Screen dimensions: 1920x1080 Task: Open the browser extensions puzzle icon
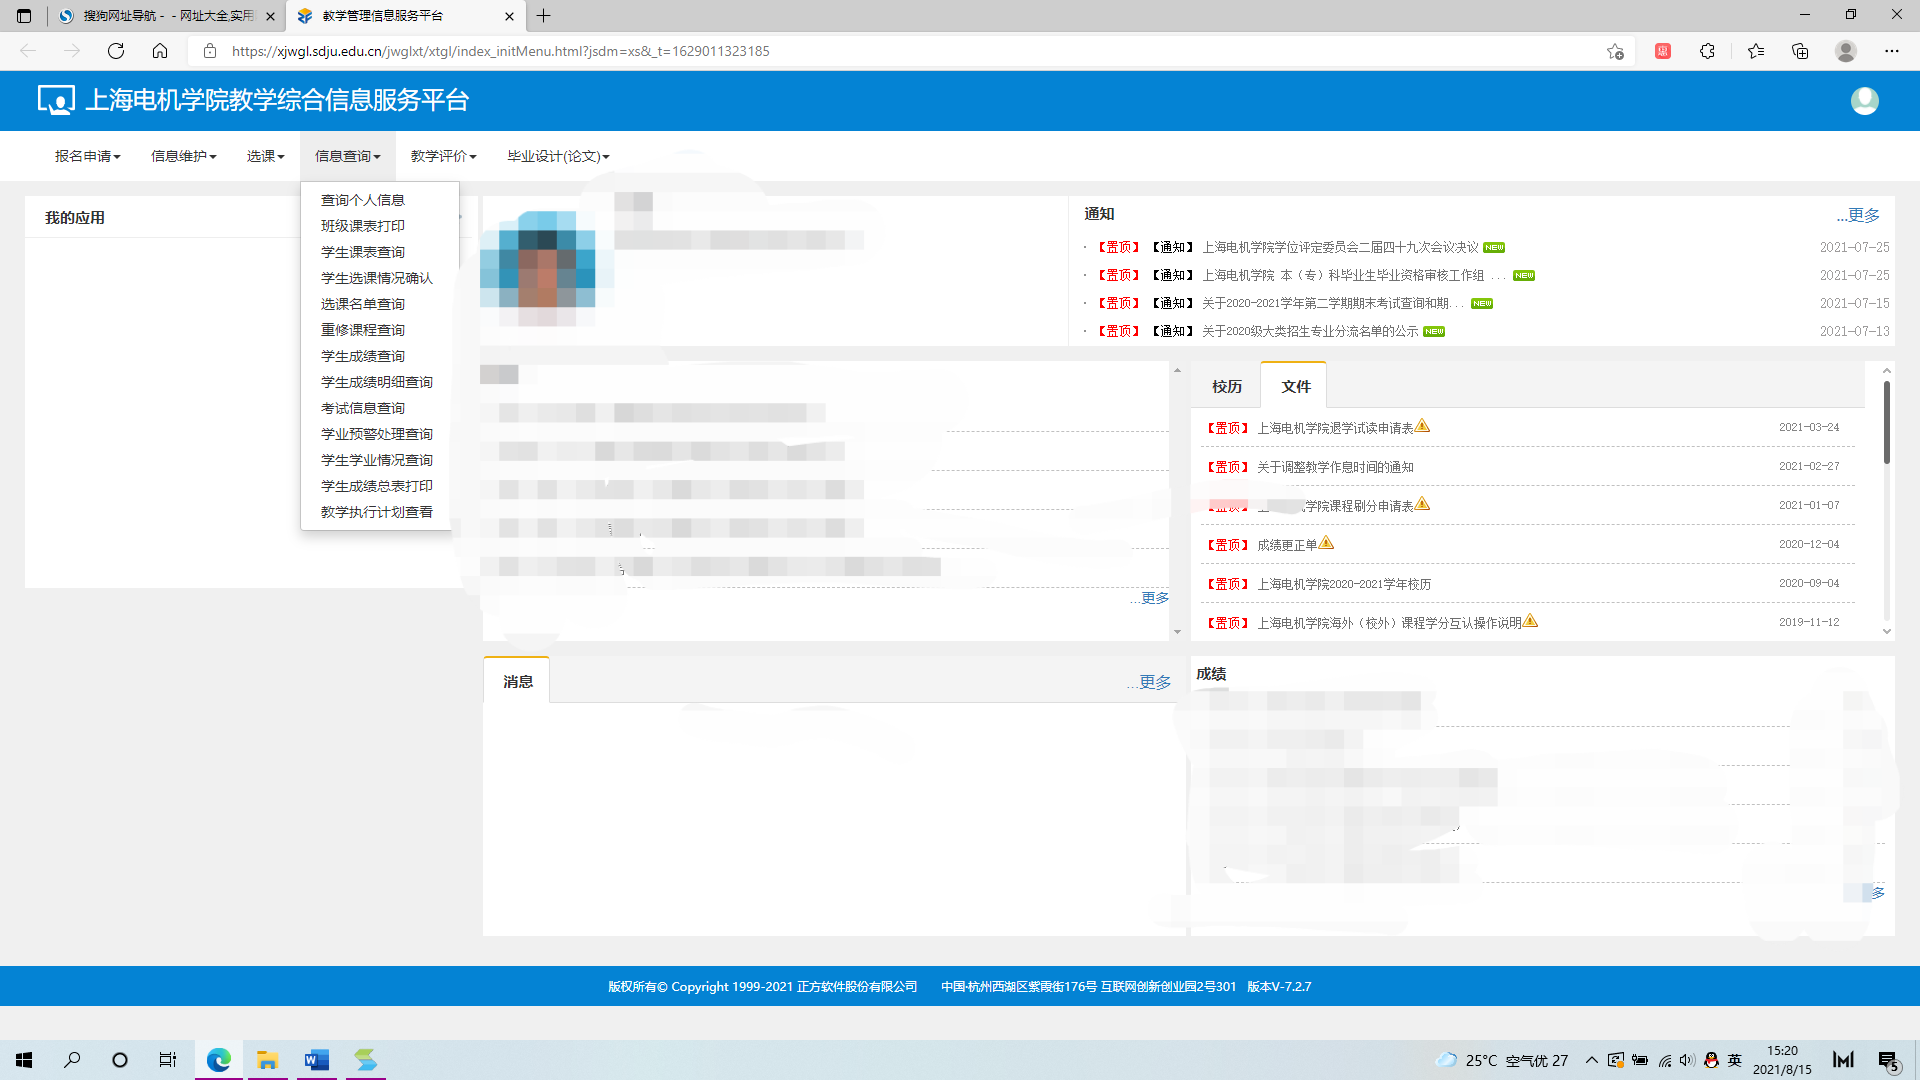pyautogui.click(x=1707, y=51)
